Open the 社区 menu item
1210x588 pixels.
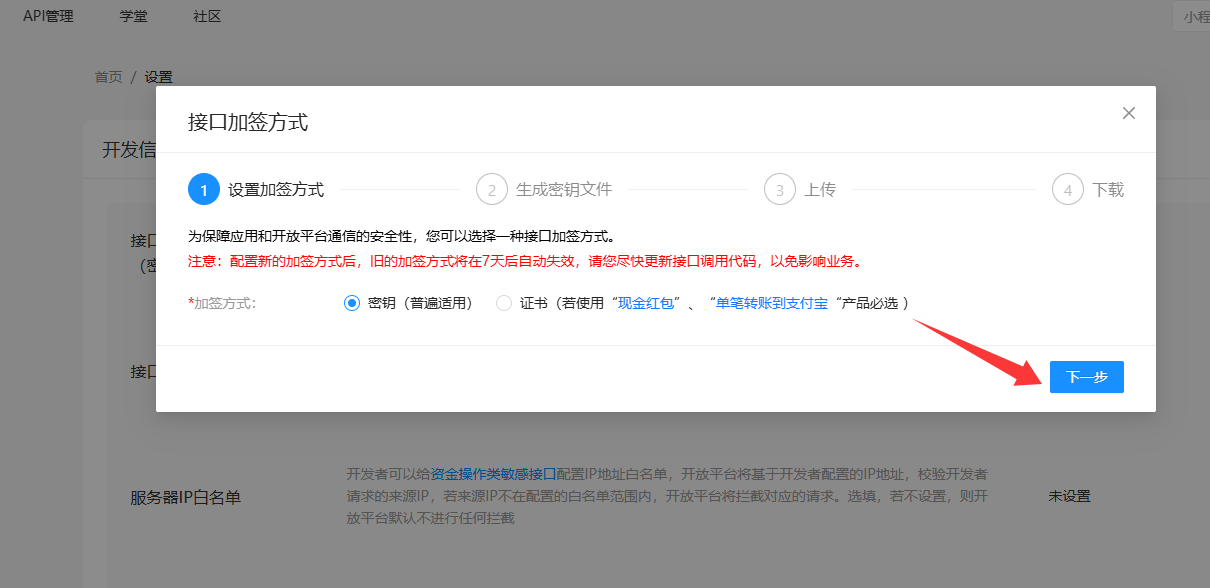pyautogui.click(x=206, y=16)
